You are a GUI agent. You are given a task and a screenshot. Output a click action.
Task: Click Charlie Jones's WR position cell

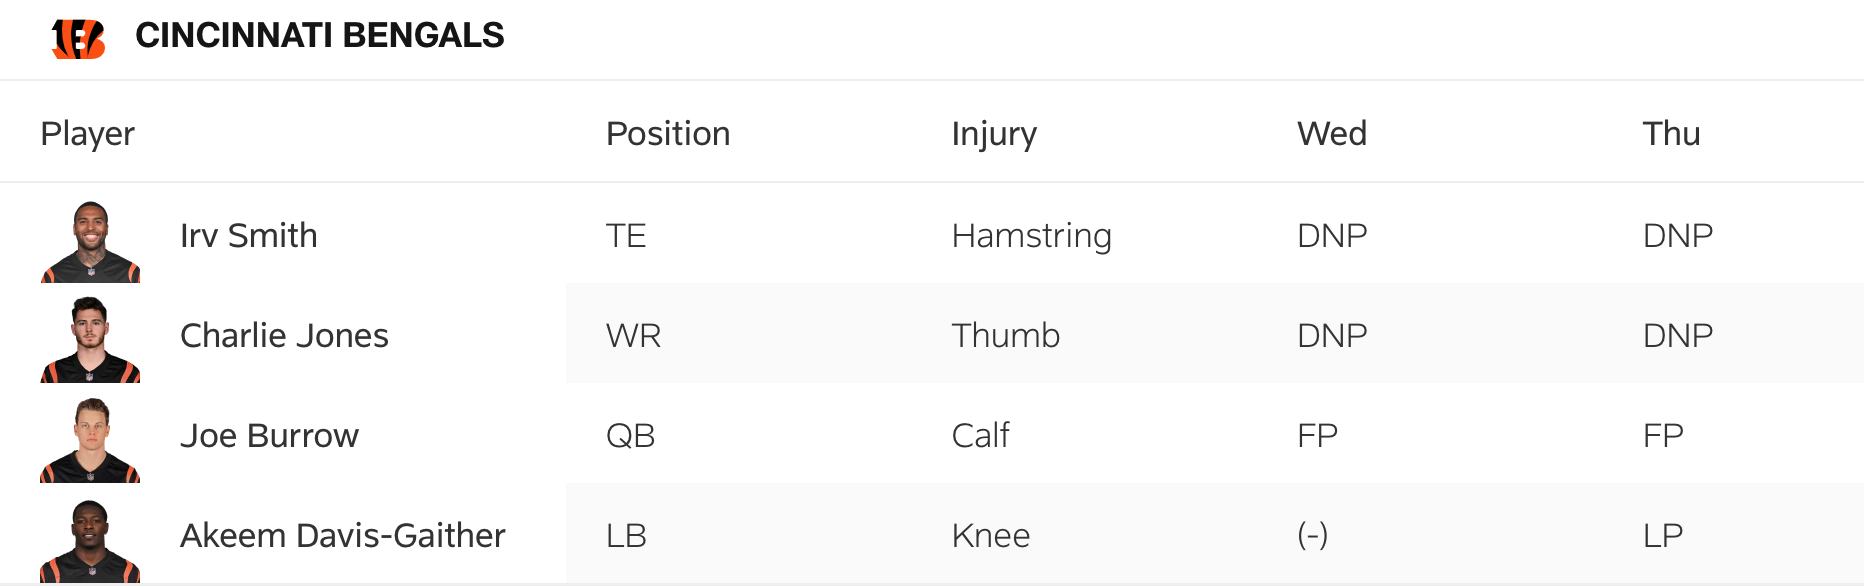633,336
